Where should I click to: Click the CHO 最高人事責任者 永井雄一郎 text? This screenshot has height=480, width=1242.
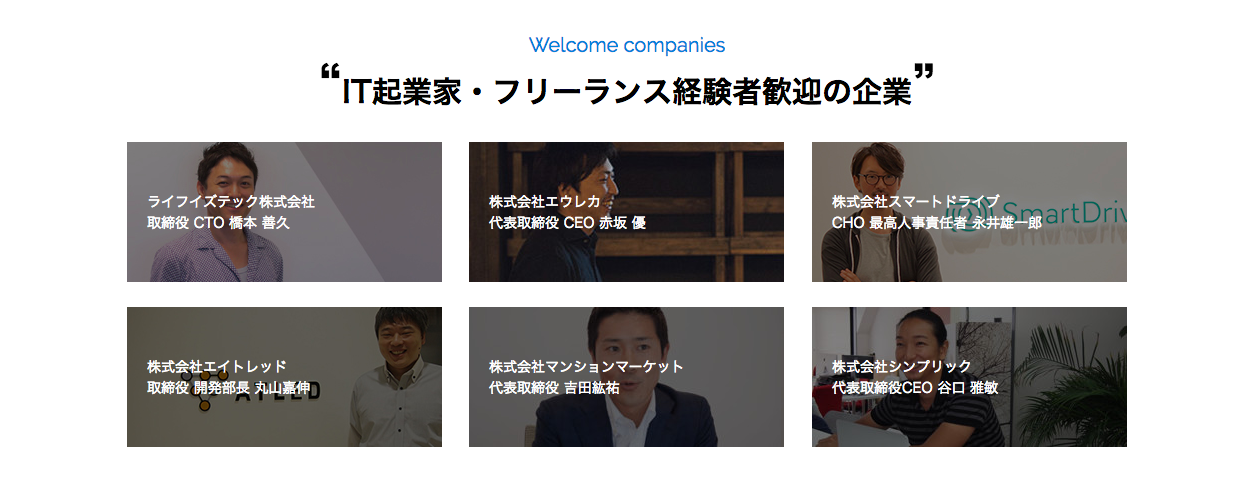click(x=936, y=222)
